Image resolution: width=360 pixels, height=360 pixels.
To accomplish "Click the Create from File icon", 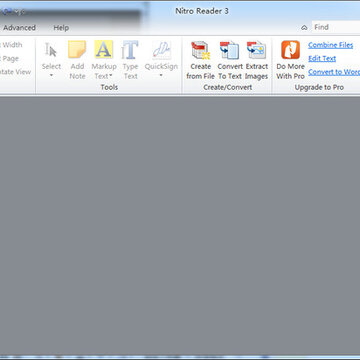I will [200, 50].
